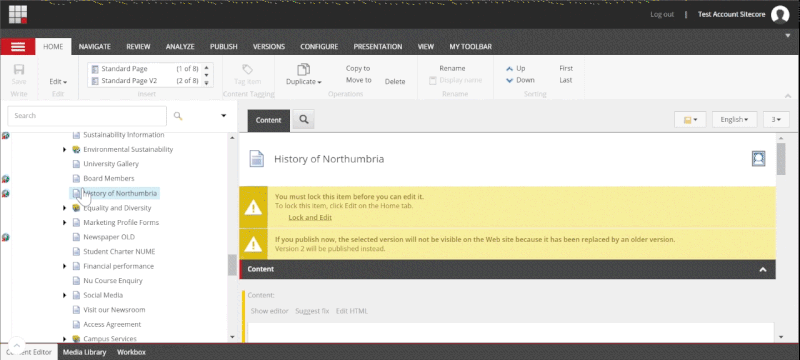The image size is (800, 360).
Task: Click the Display name icon
Action: pyautogui.click(x=432, y=80)
